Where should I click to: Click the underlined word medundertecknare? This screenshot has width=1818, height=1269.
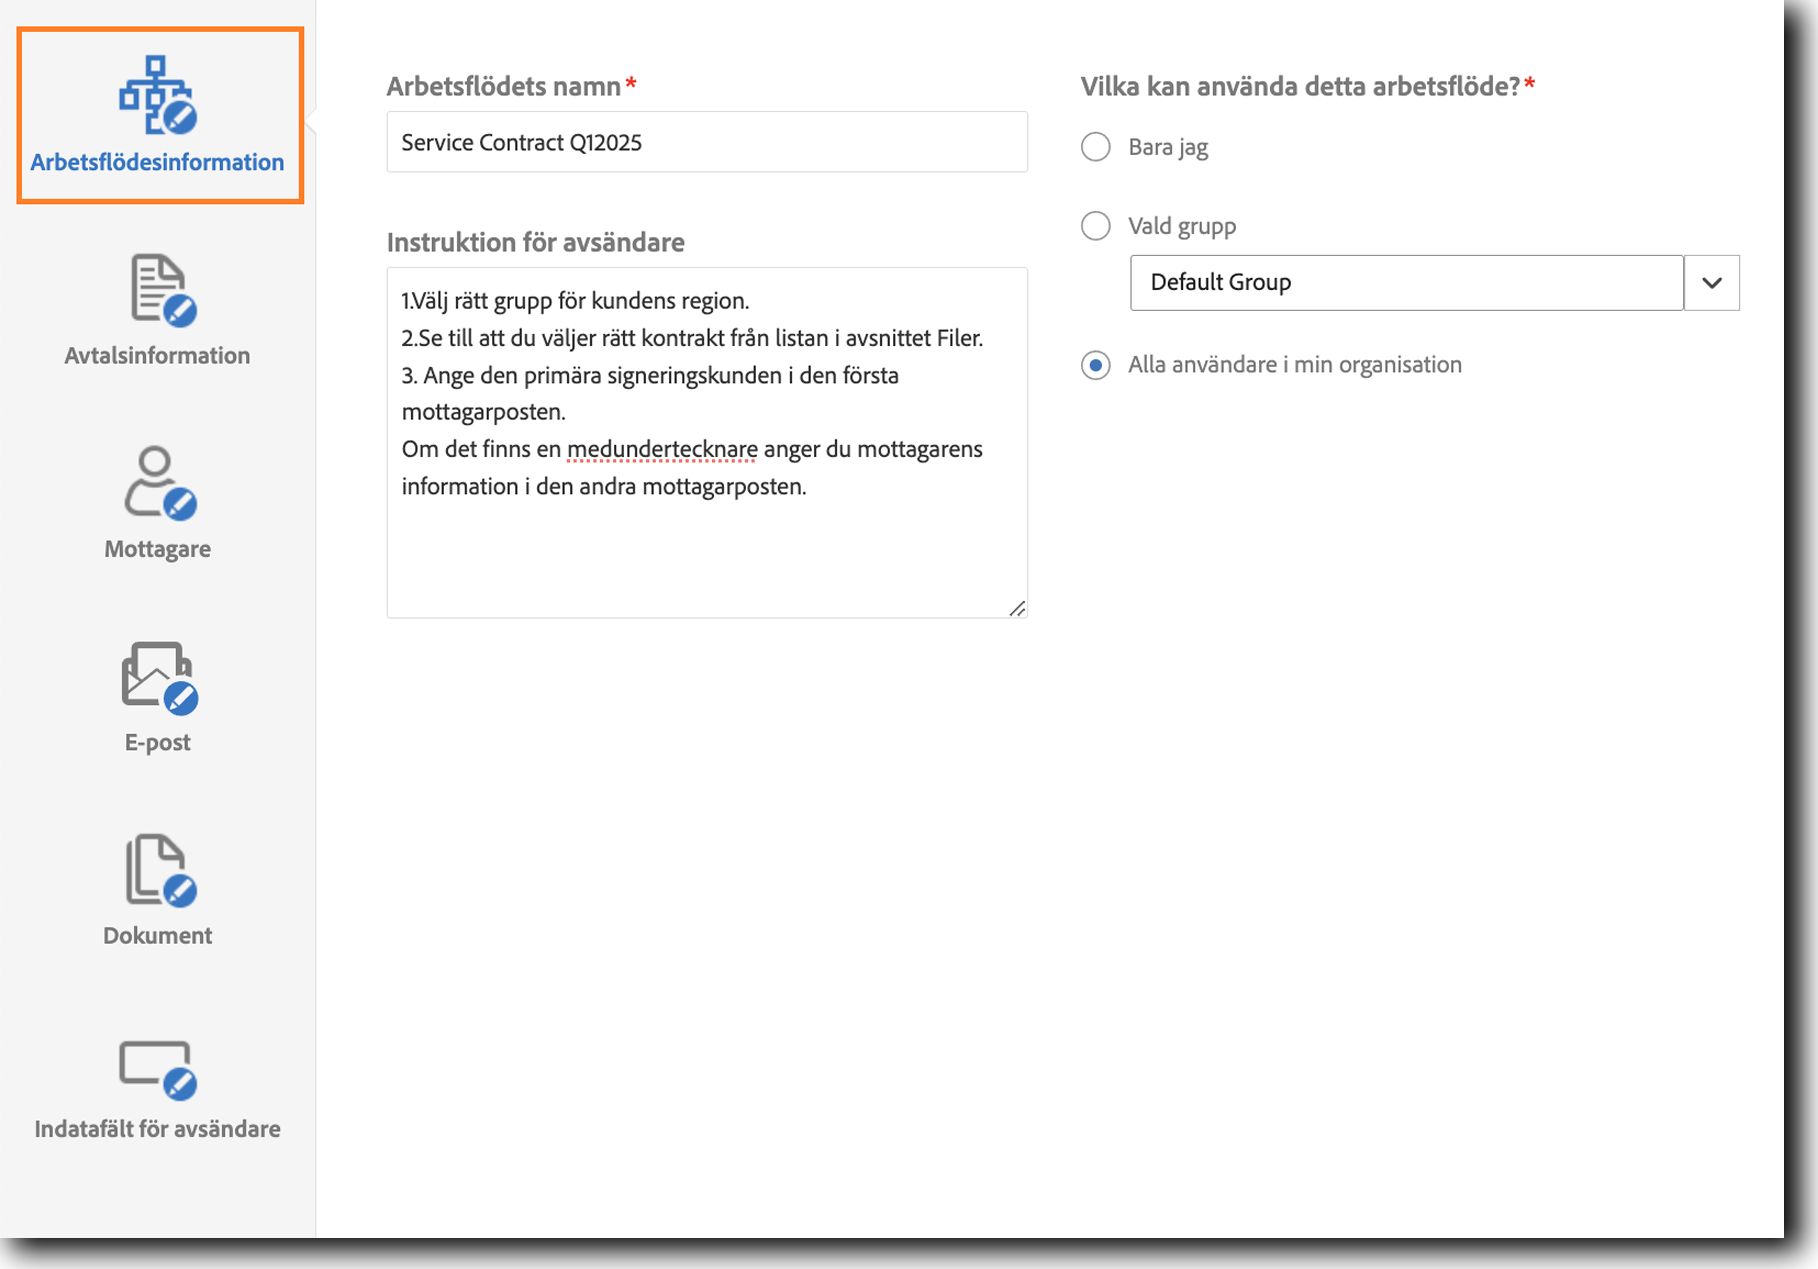(x=662, y=450)
